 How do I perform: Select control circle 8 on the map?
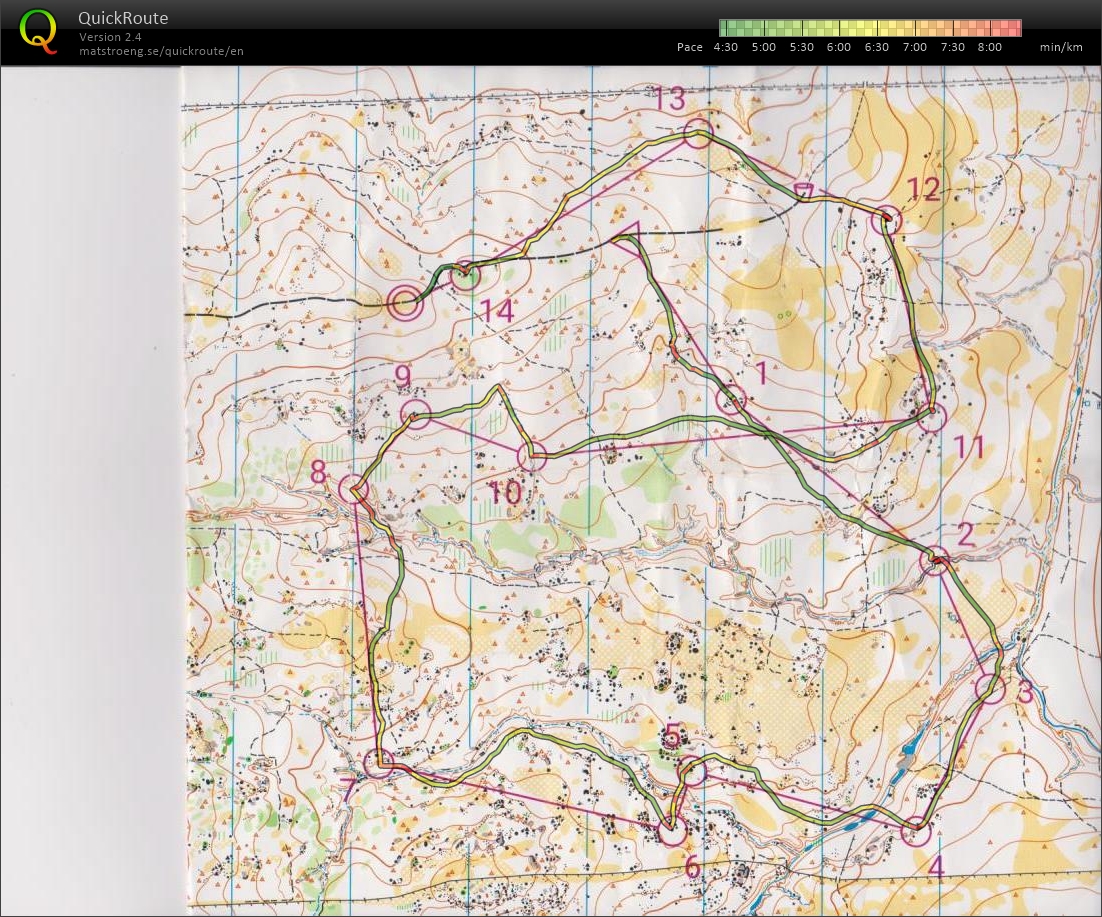coord(353,489)
